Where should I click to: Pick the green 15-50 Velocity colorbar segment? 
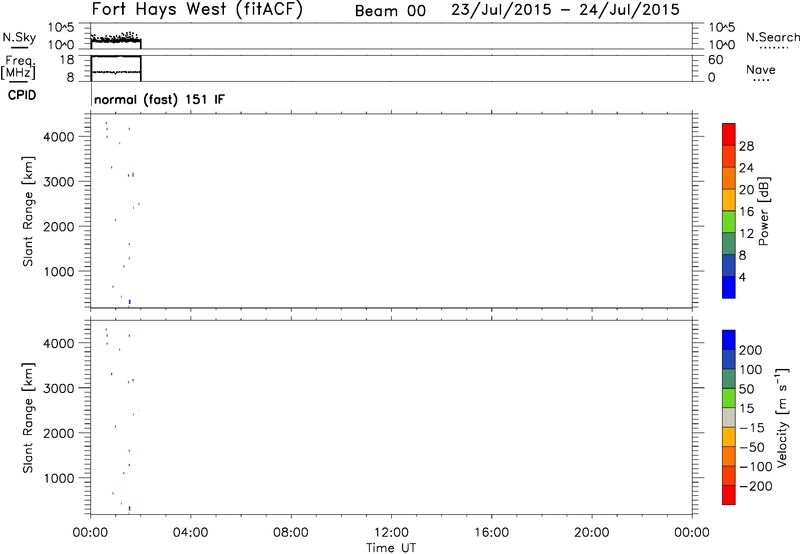(x=729, y=398)
